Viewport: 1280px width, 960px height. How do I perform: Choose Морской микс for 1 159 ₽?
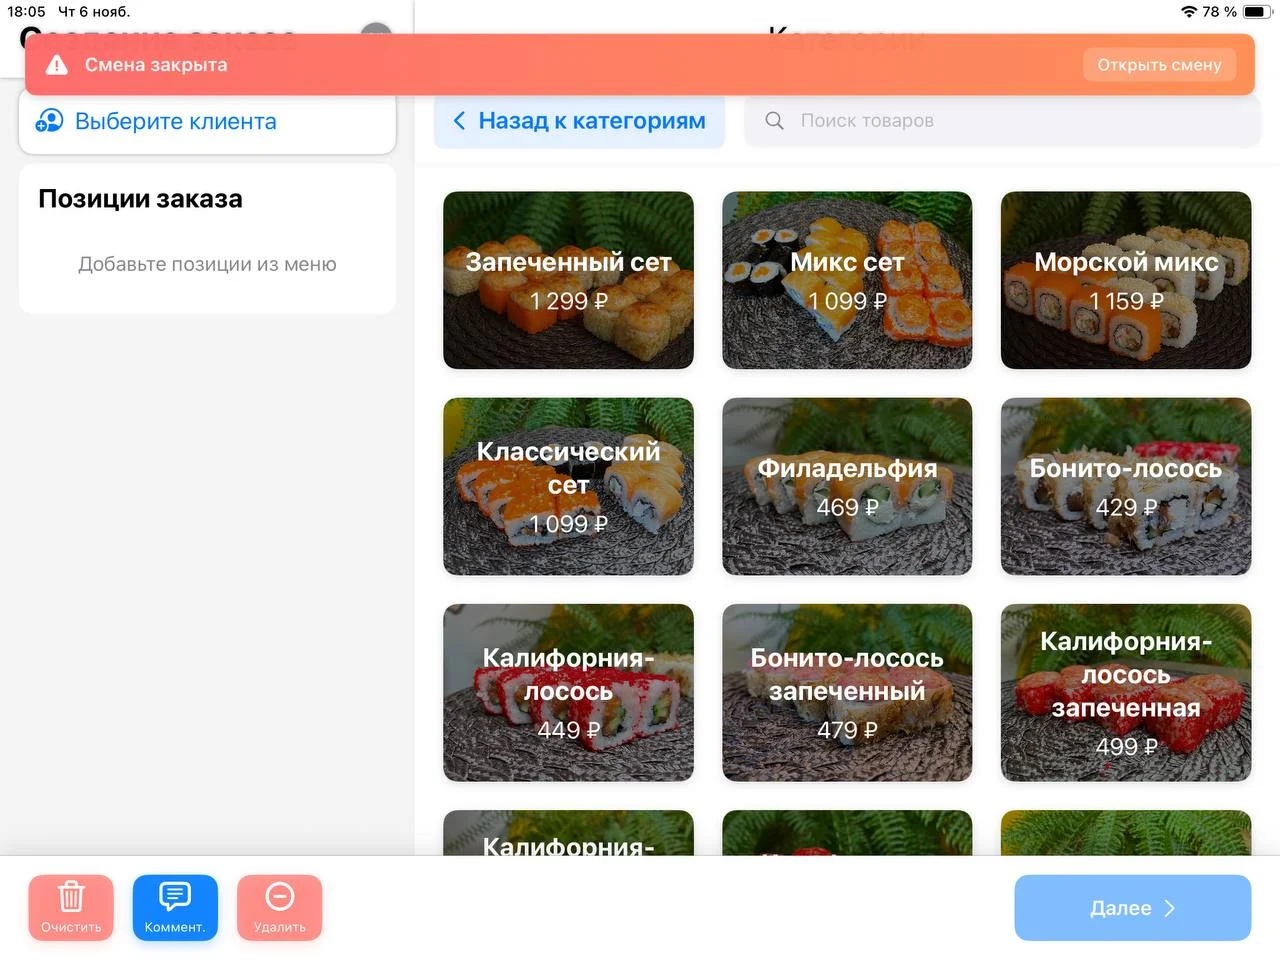coord(1126,280)
